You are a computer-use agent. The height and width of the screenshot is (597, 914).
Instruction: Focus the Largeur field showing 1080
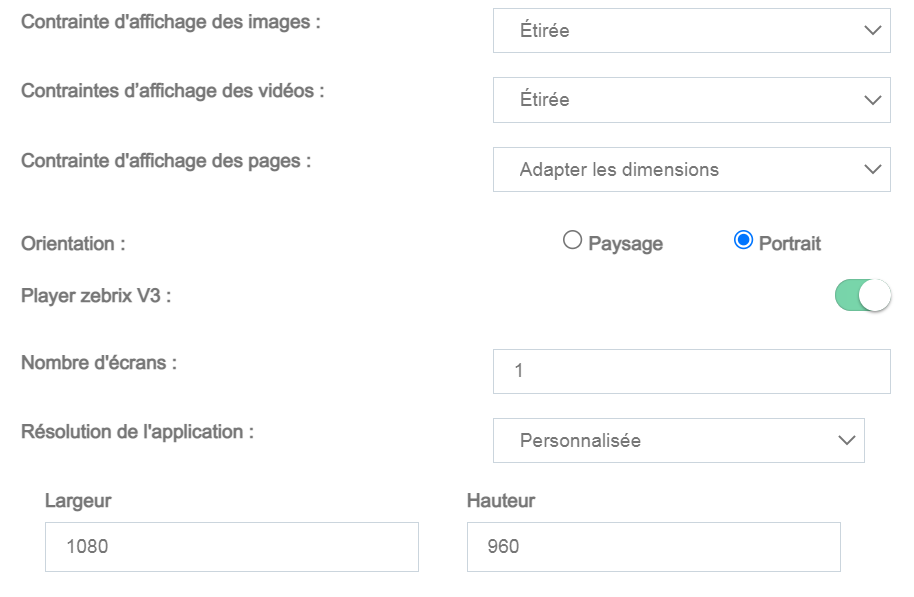231,547
